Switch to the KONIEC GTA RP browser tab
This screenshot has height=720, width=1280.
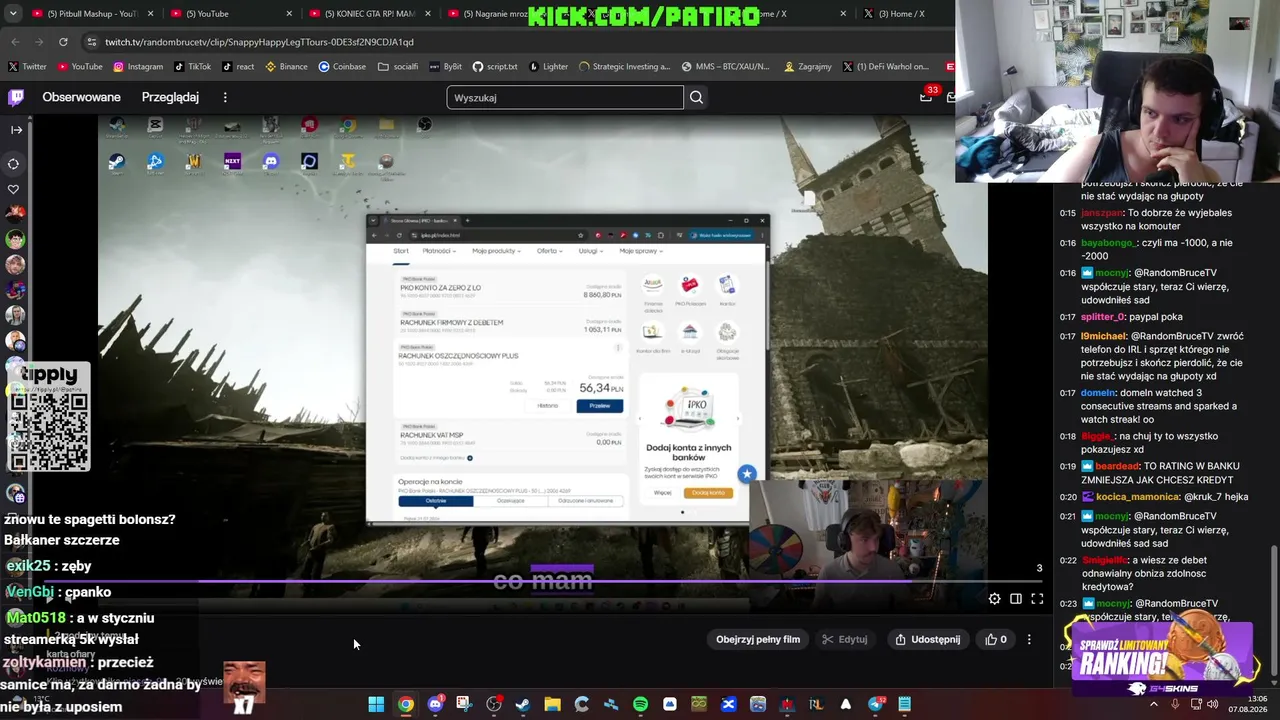pyautogui.click(x=368, y=14)
